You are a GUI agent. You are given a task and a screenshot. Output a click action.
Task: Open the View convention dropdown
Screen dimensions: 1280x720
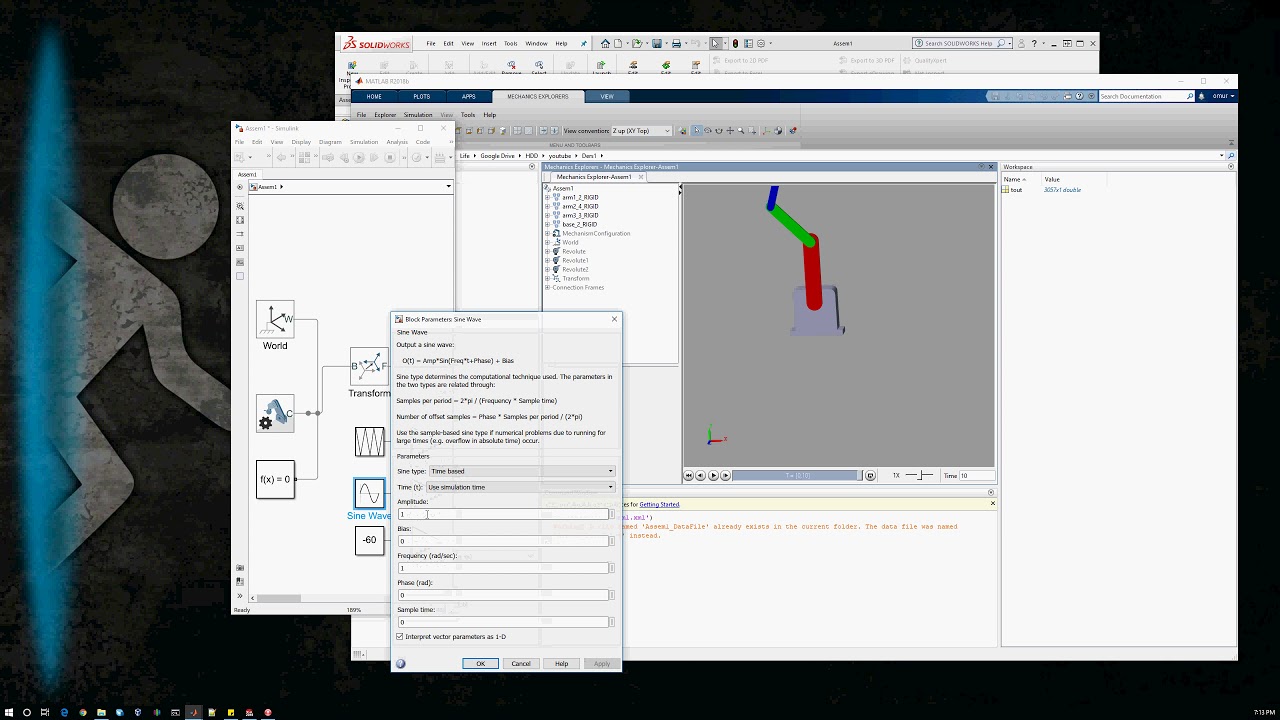point(641,131)
